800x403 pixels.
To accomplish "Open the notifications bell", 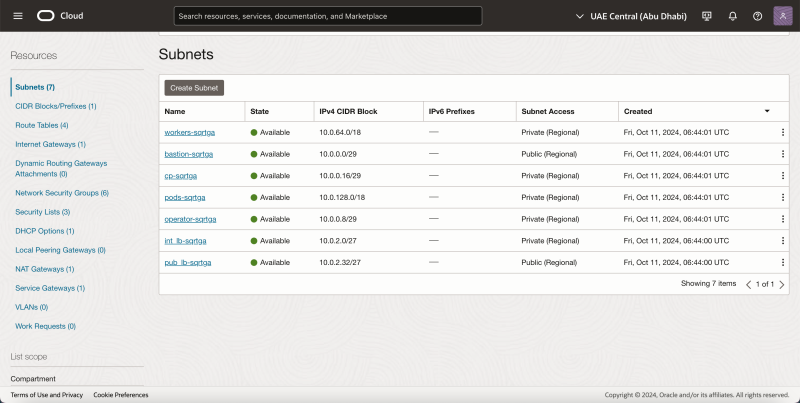I will pos(733,16).
